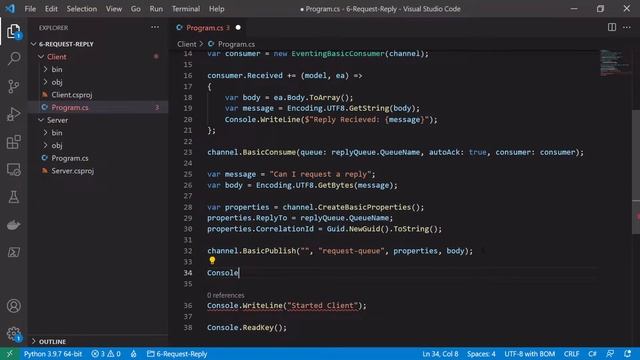The width and height of the screenshot is (640, 360).
Task: Open the Docker view
Action: tap(13, 225)
